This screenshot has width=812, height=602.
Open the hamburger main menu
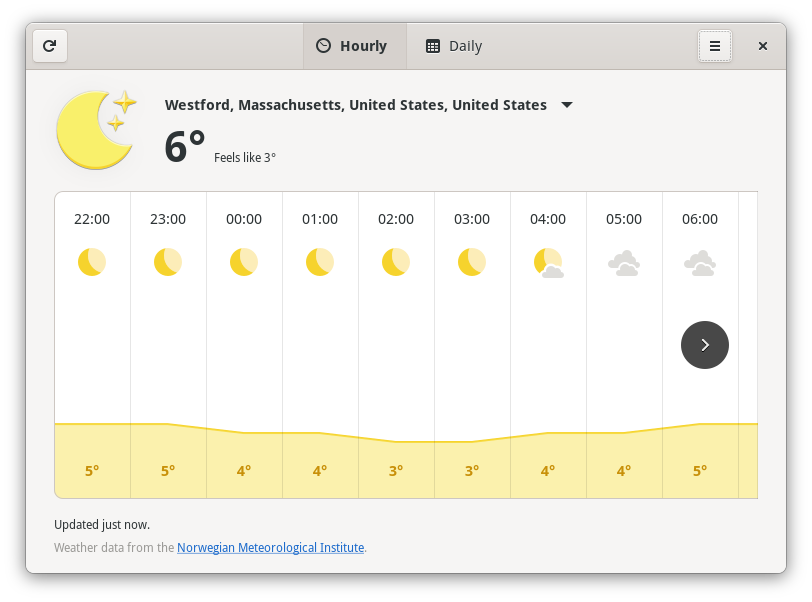[715, 46]
